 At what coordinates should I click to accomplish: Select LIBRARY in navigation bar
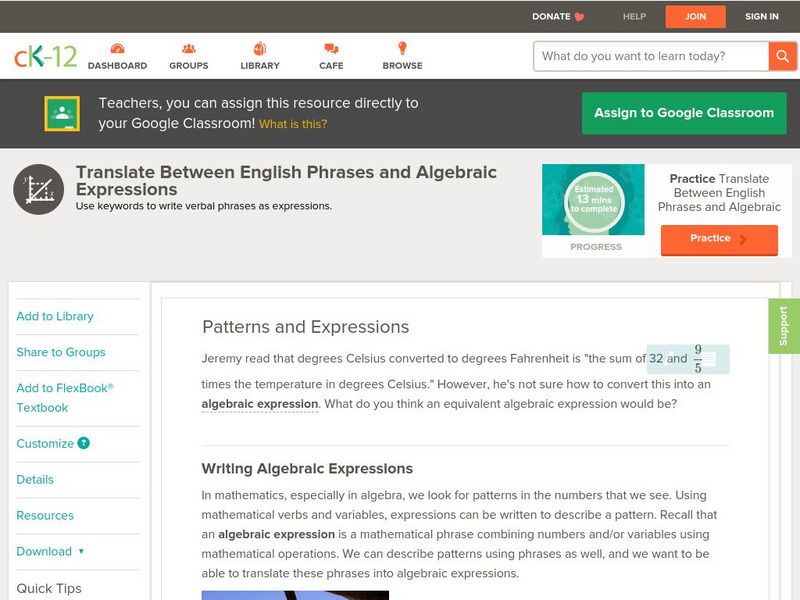260,65
